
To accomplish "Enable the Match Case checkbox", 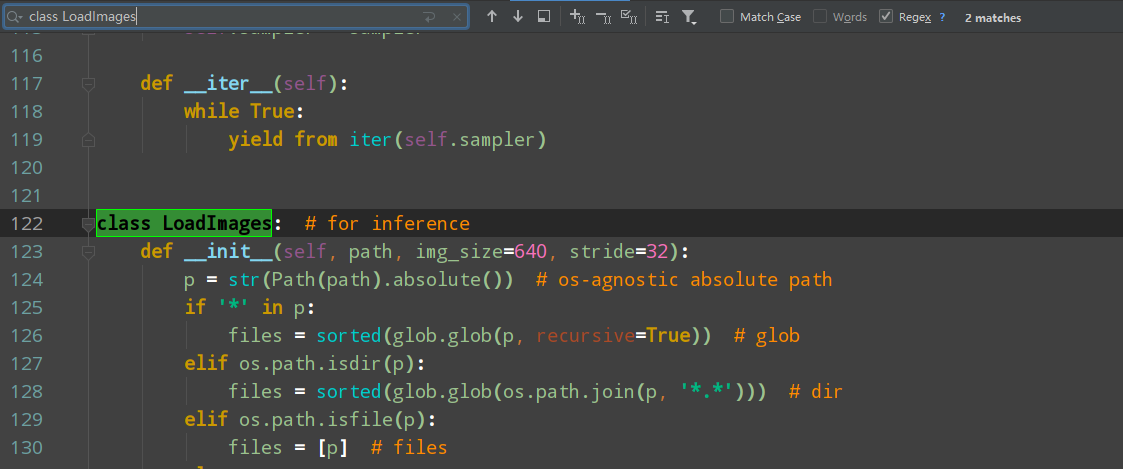I will [727, 16].
